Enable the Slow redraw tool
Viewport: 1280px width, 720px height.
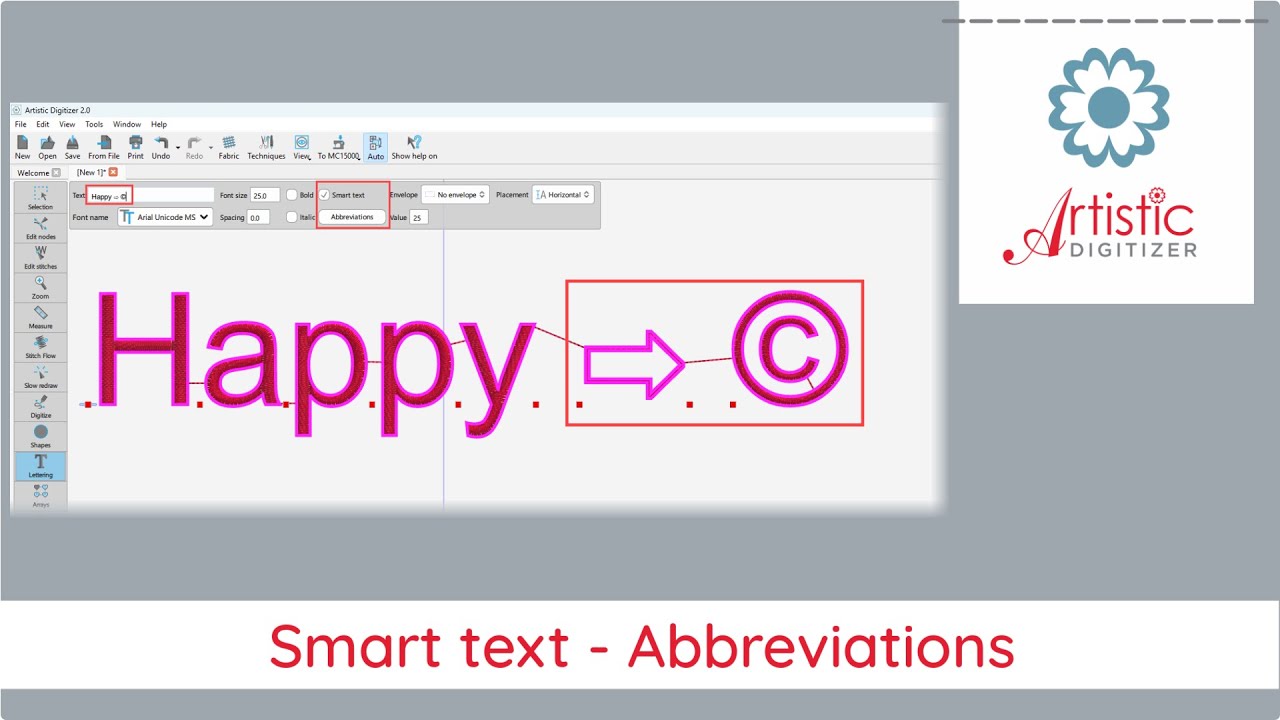click(40, 376)
